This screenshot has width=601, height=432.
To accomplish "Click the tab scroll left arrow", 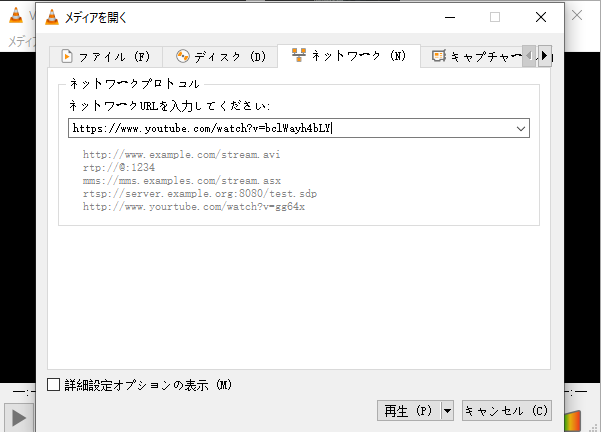I will click(529, 56).
